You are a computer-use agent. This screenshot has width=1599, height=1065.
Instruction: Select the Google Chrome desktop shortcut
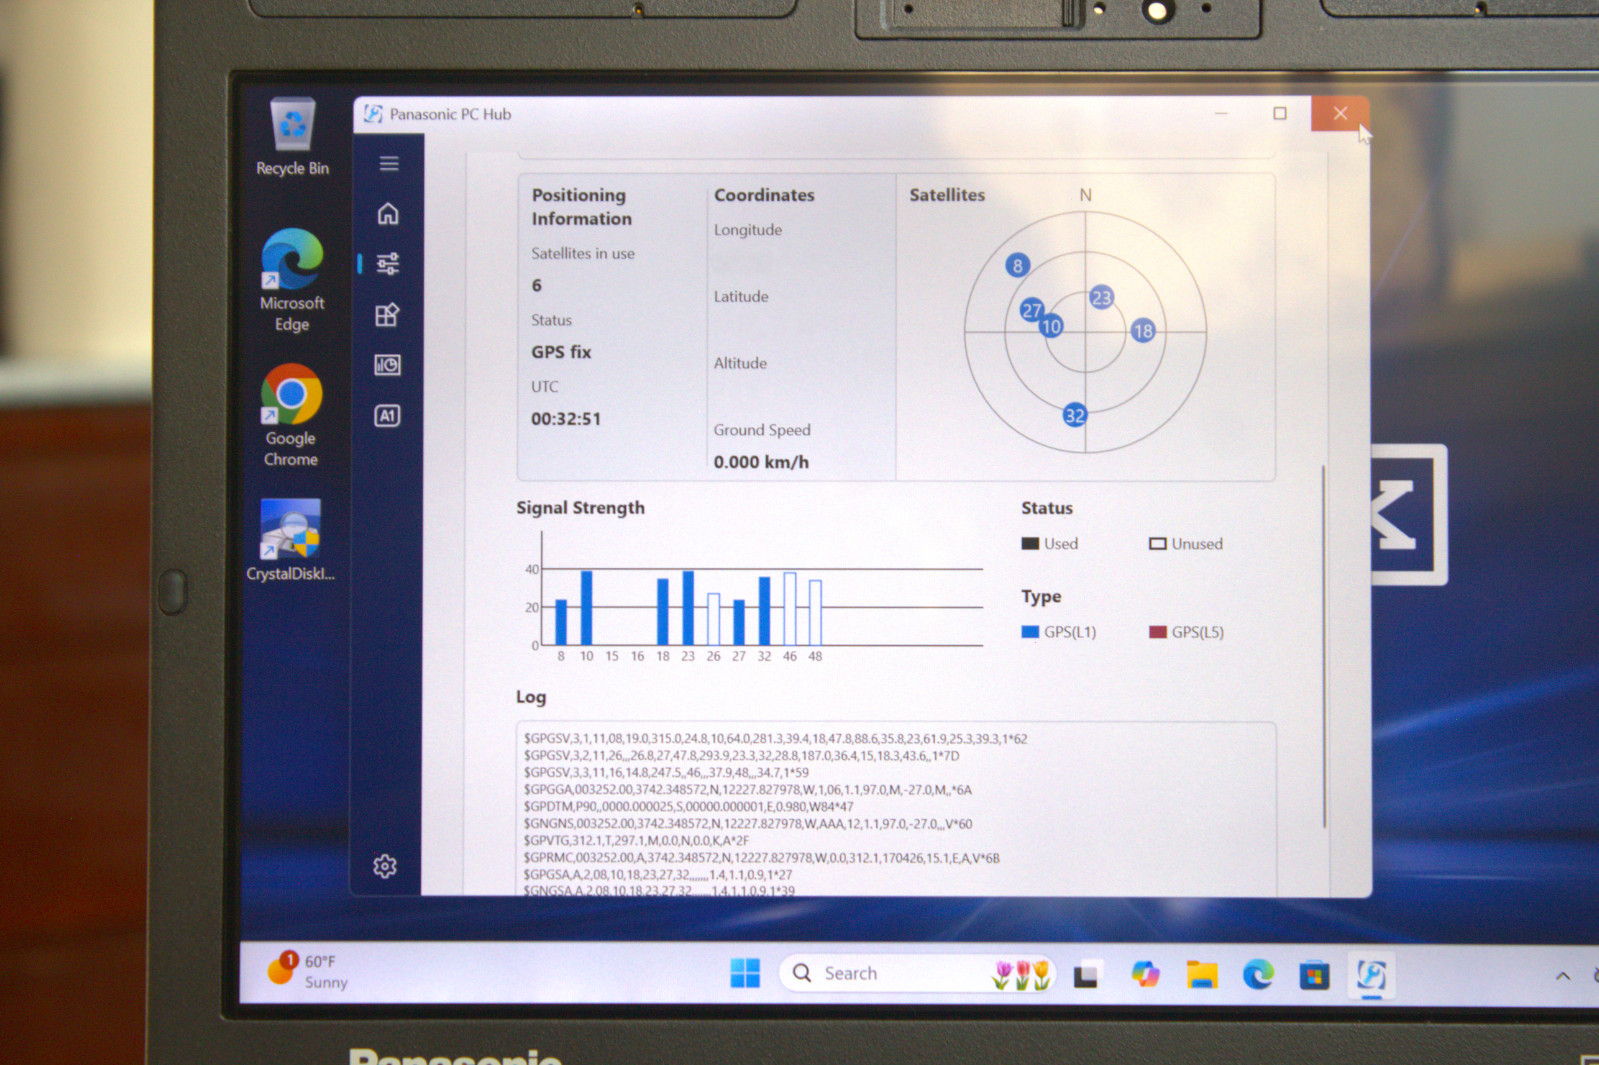[291, 415]
